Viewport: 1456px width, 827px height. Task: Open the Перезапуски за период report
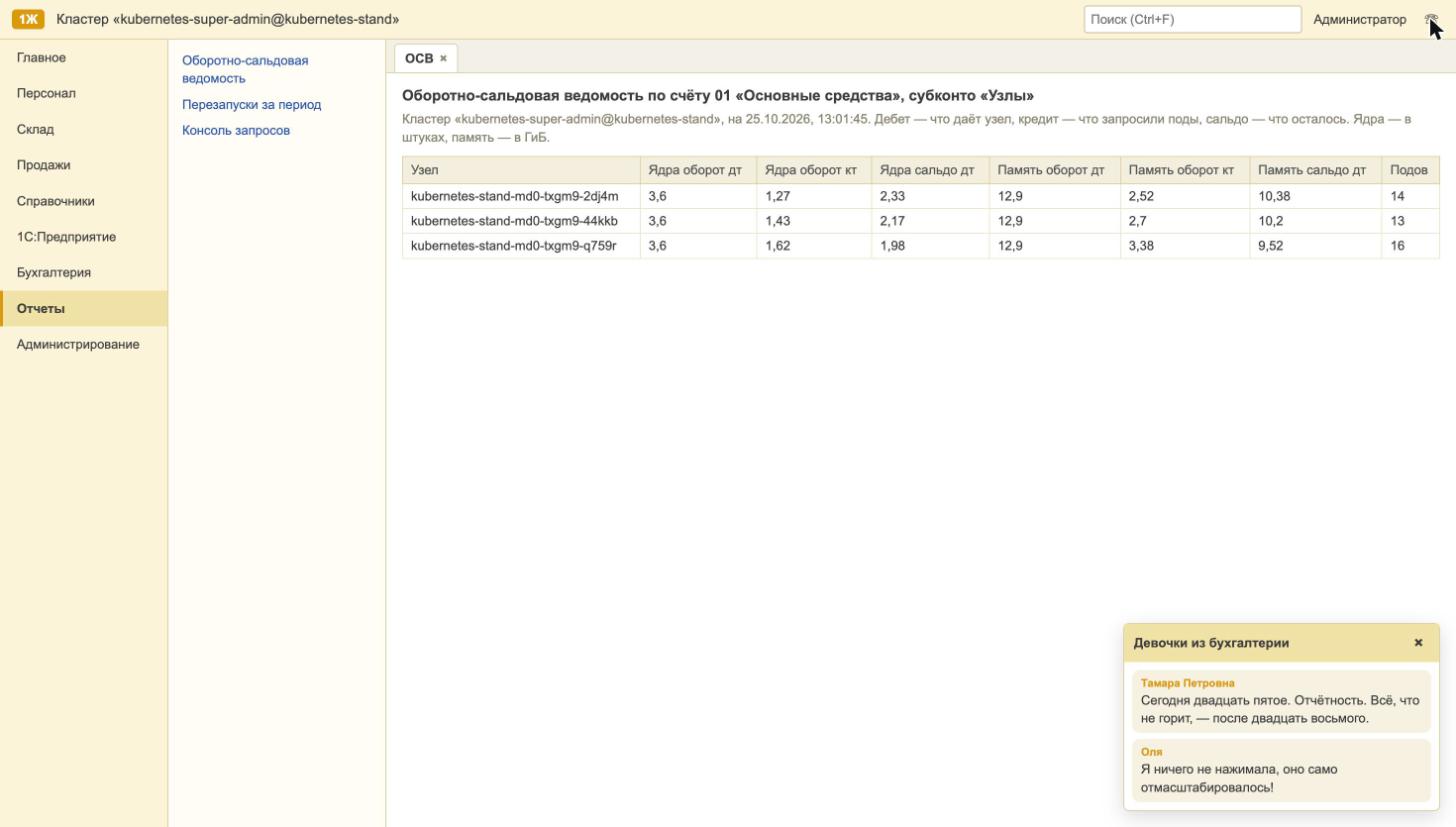click(x=251, y=104)
